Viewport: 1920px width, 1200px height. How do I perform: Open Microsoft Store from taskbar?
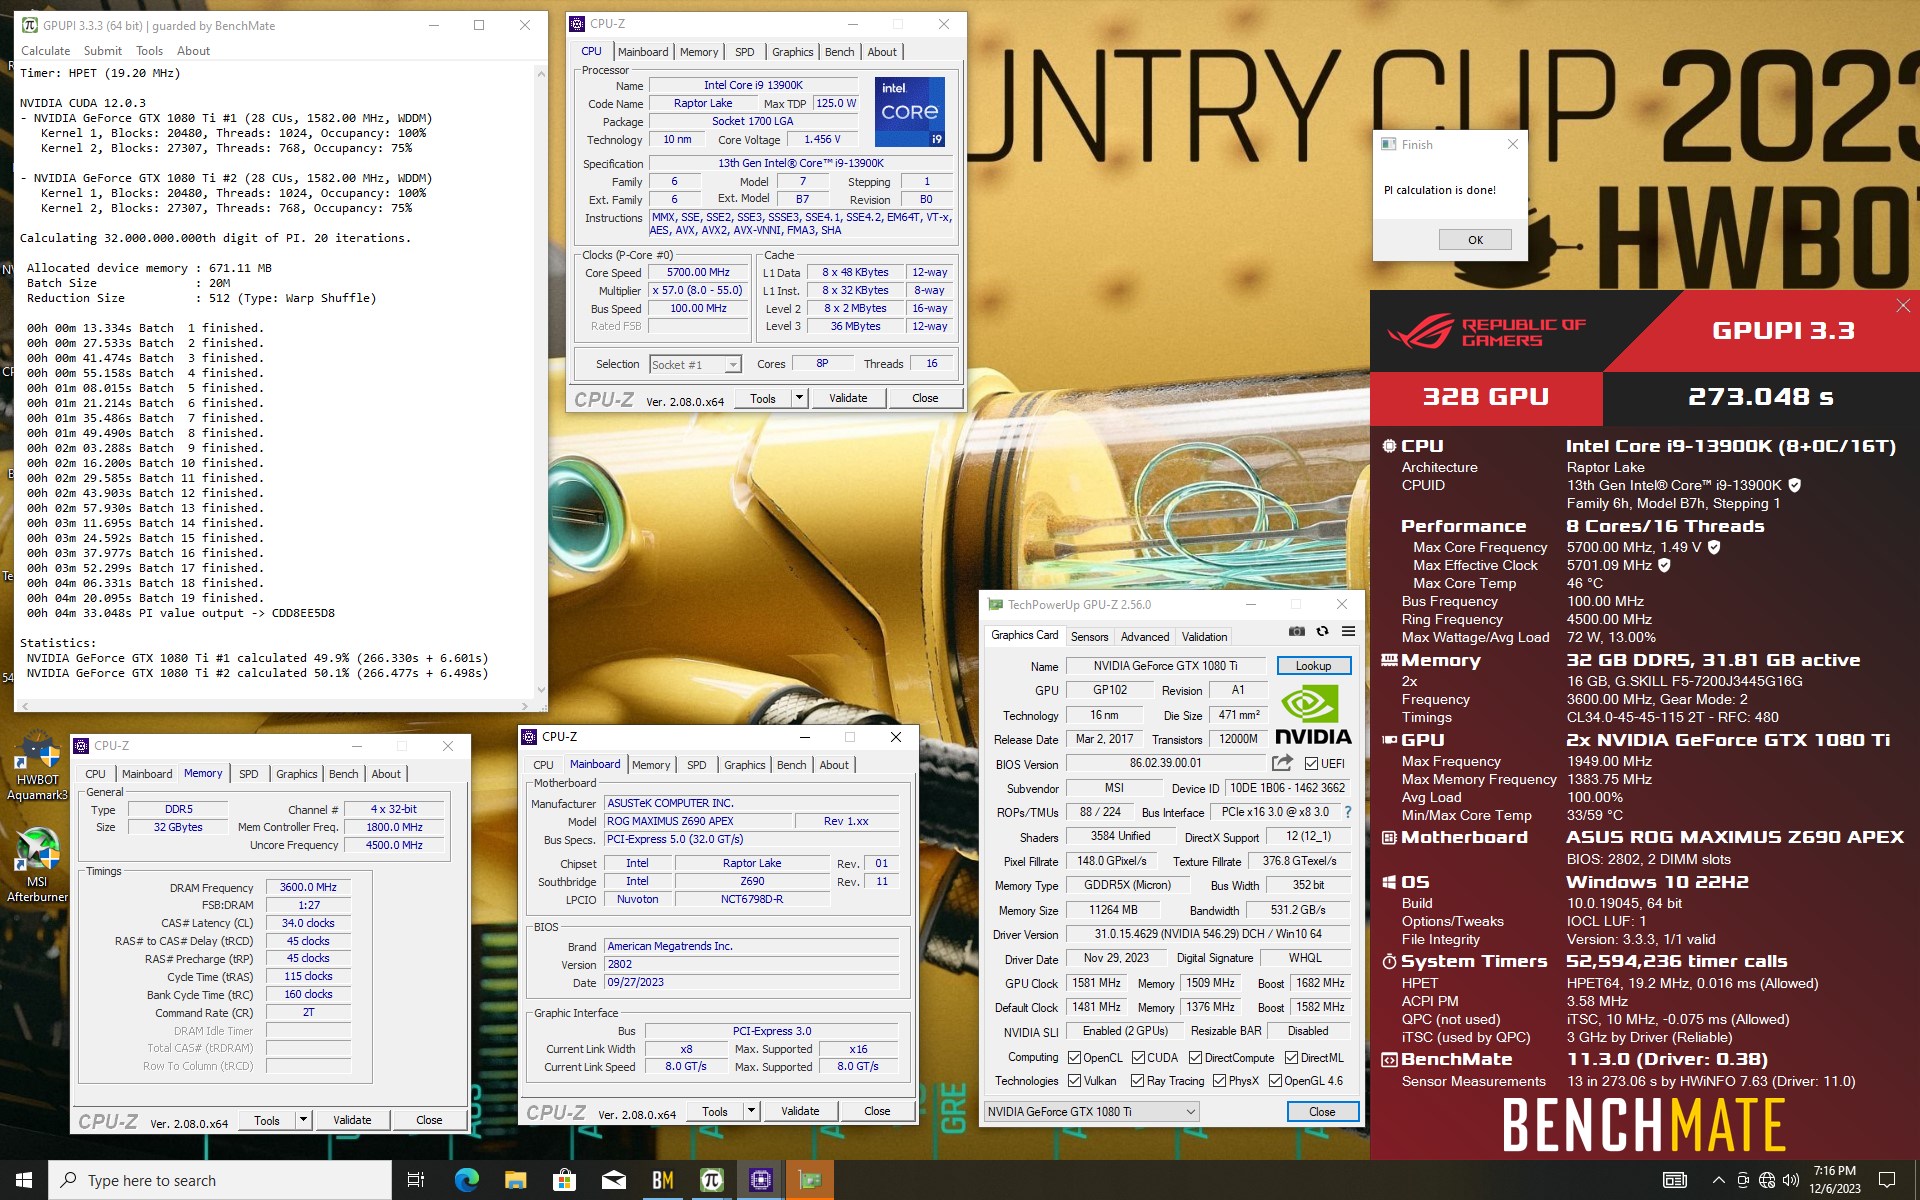point(564,1180)
